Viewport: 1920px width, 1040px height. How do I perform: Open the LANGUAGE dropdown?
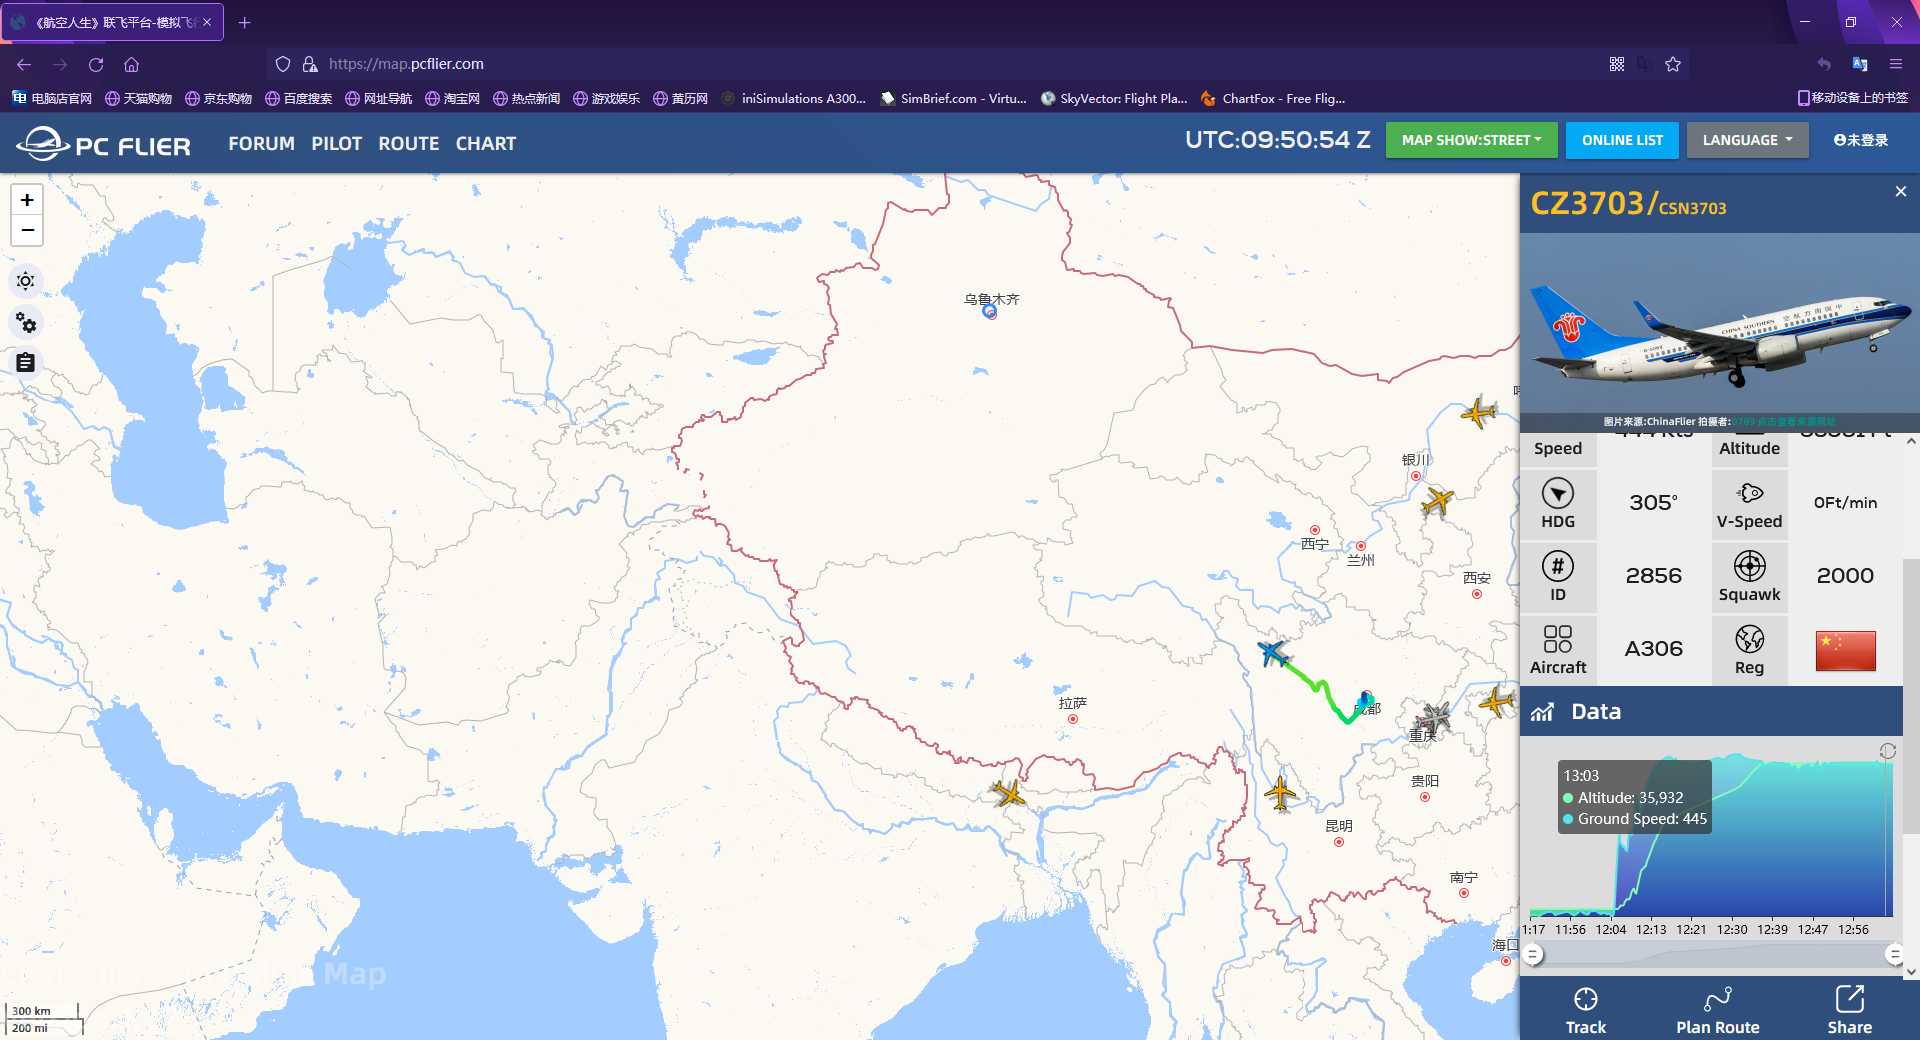coord(1747,140)
